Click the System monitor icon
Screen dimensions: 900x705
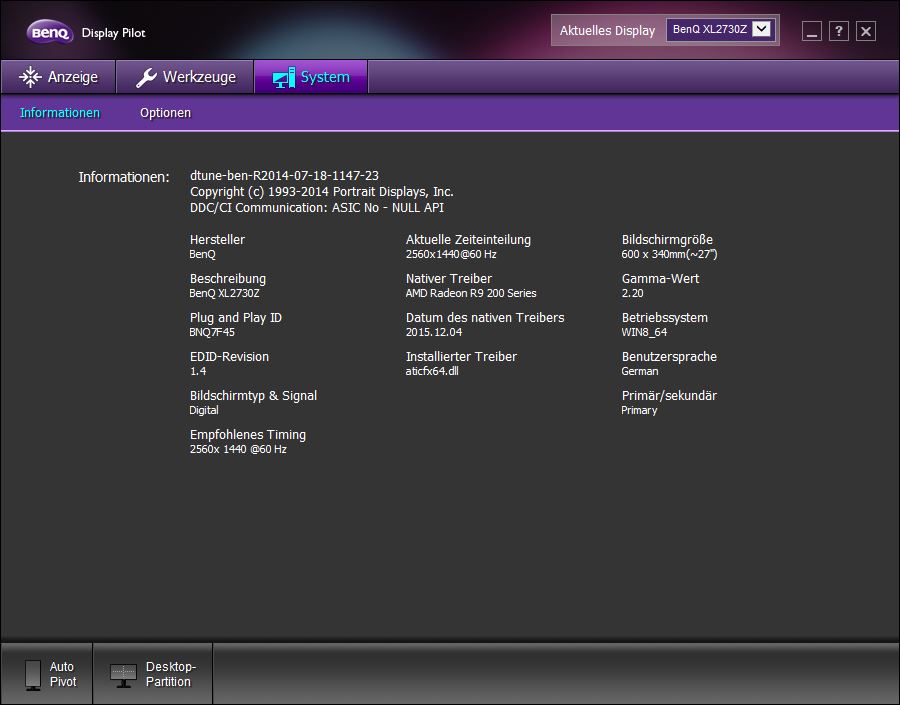(x=284, y=78)
